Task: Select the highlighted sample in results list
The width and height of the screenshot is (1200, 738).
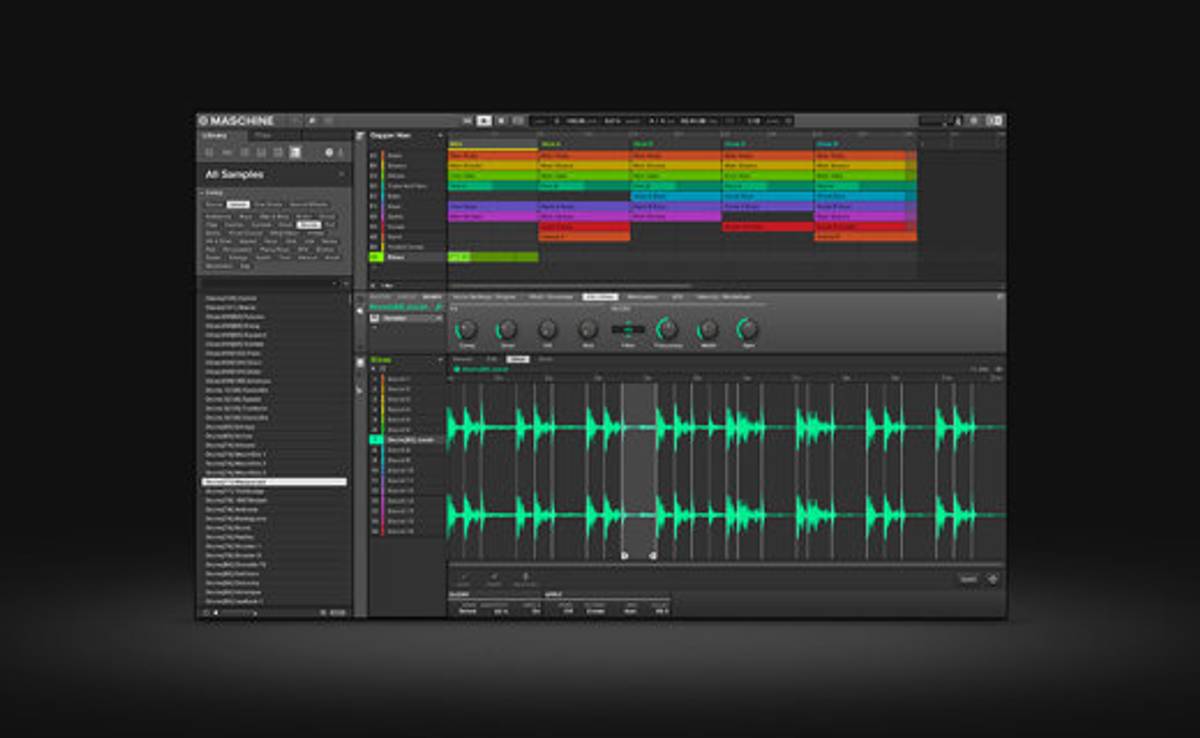Action: [275, 482]
